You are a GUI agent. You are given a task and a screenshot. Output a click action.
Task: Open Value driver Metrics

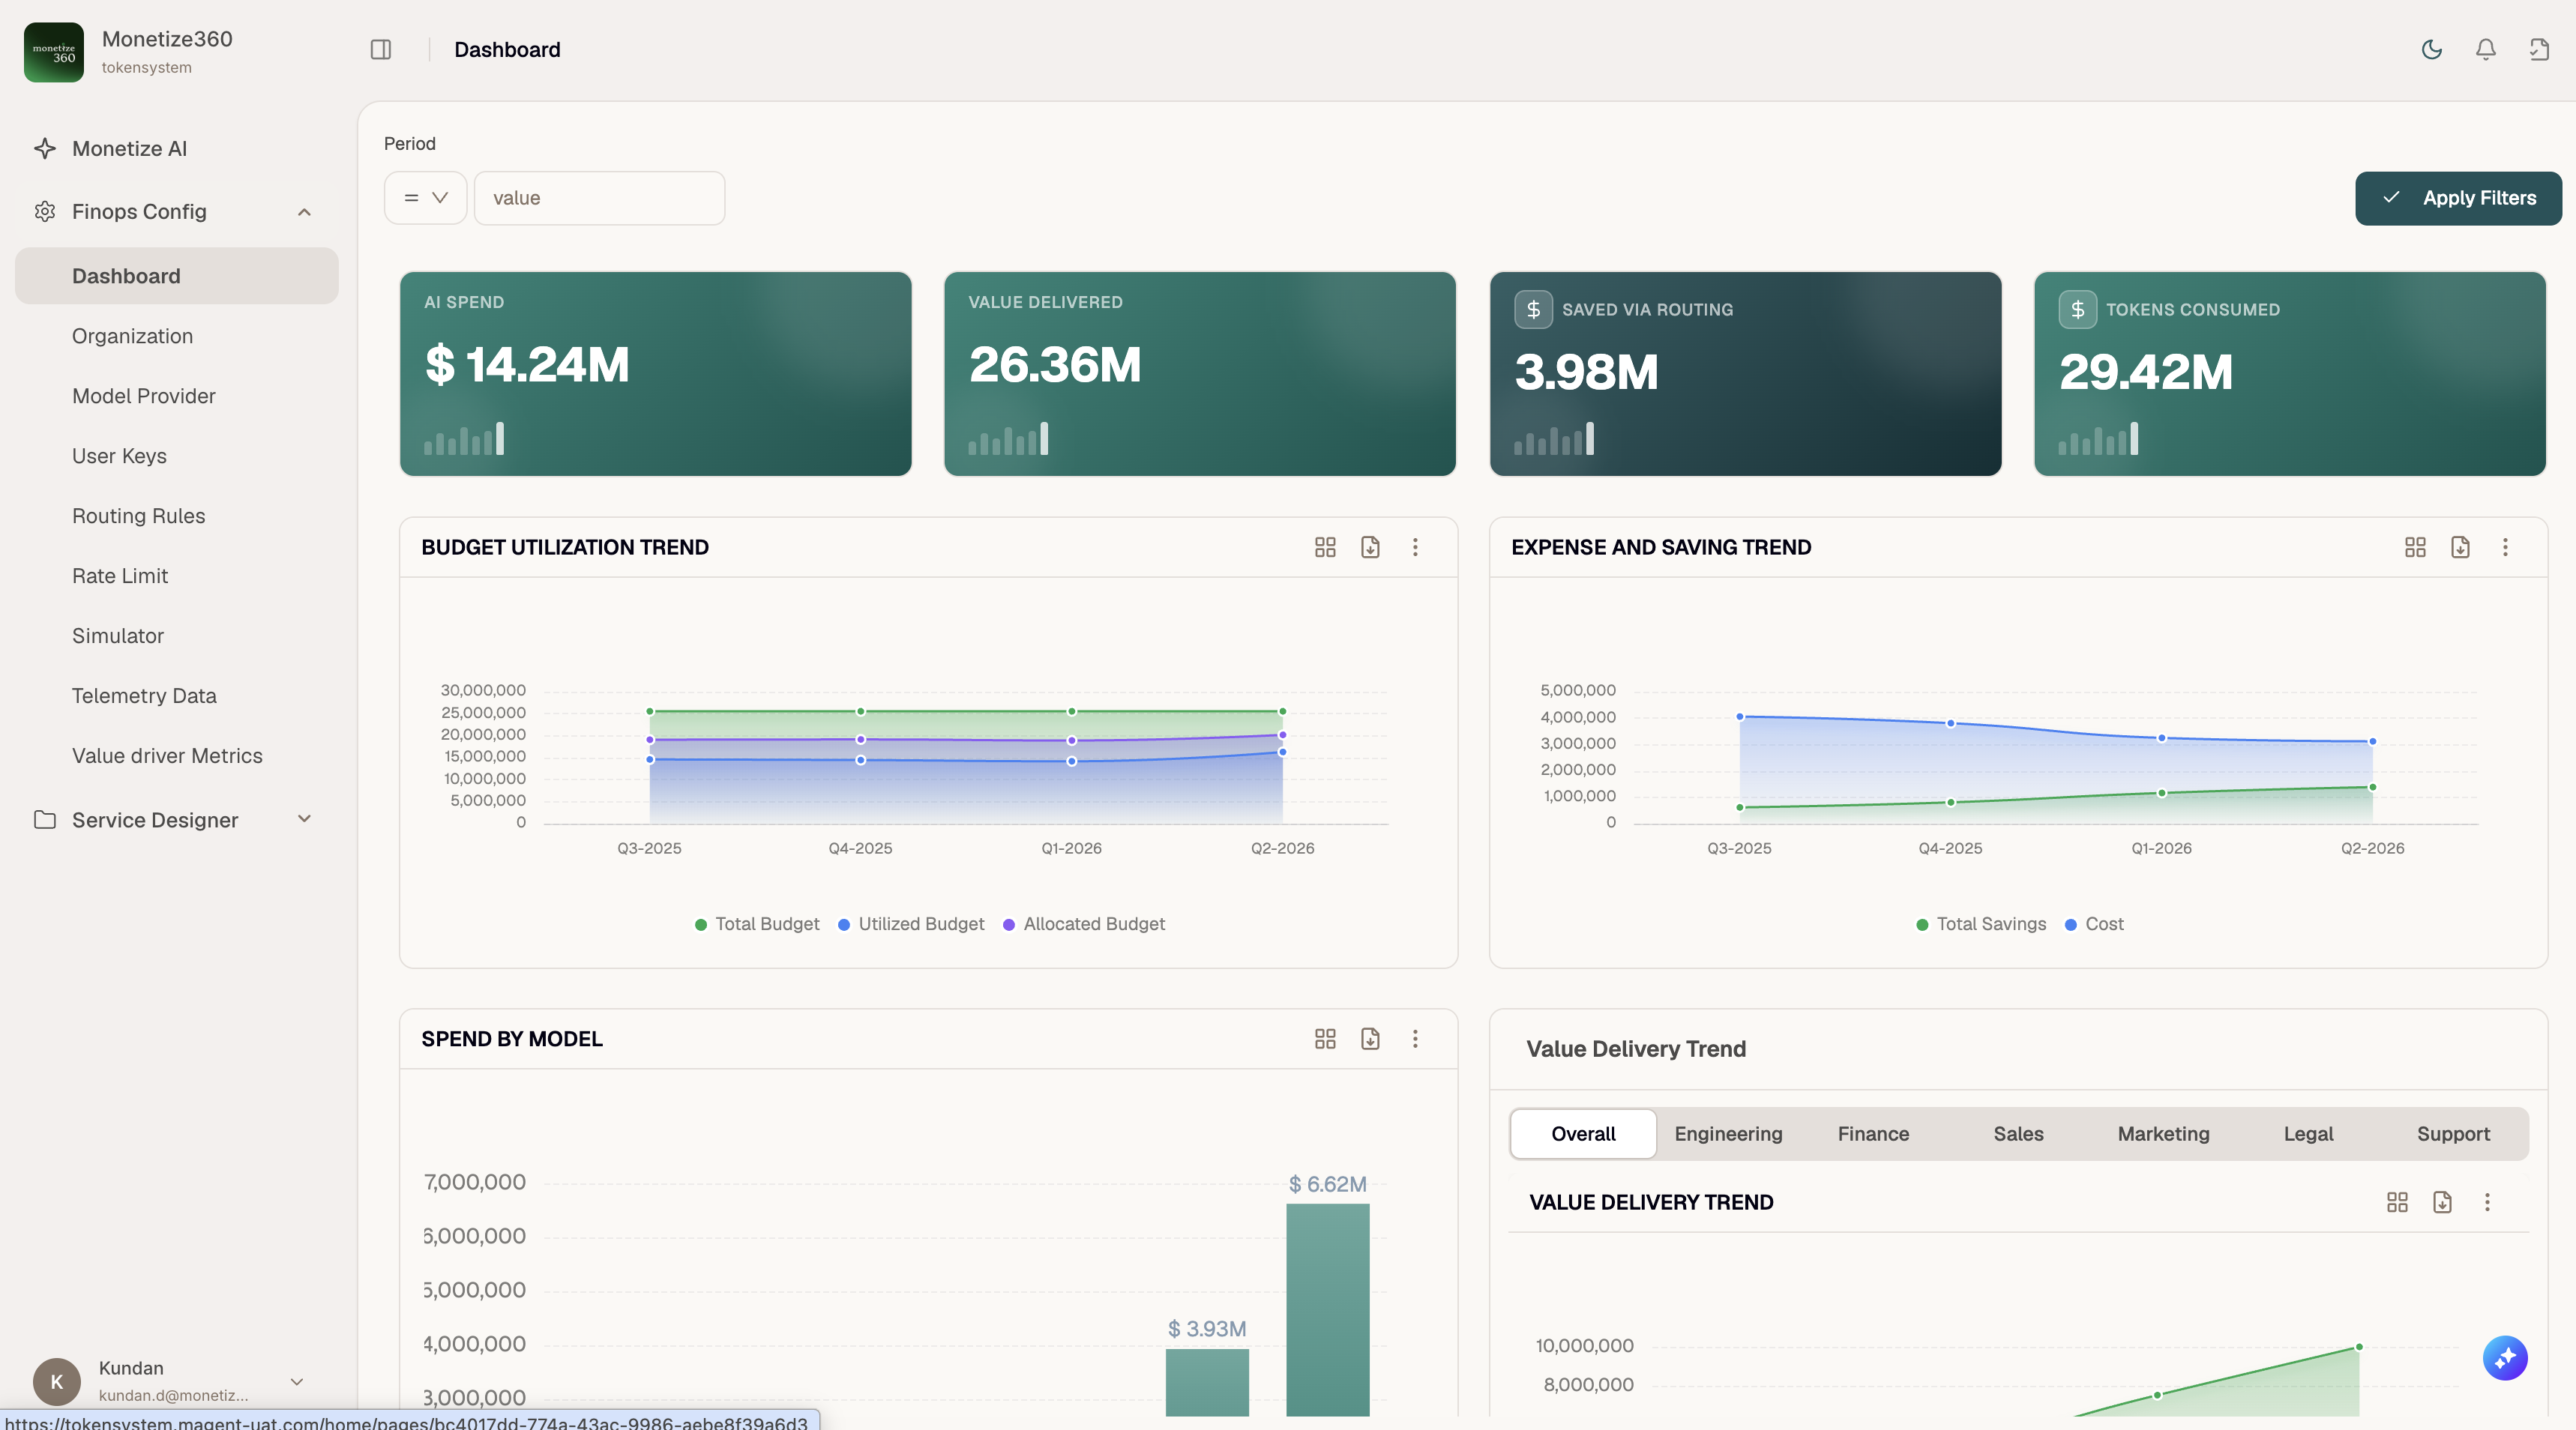177,756
